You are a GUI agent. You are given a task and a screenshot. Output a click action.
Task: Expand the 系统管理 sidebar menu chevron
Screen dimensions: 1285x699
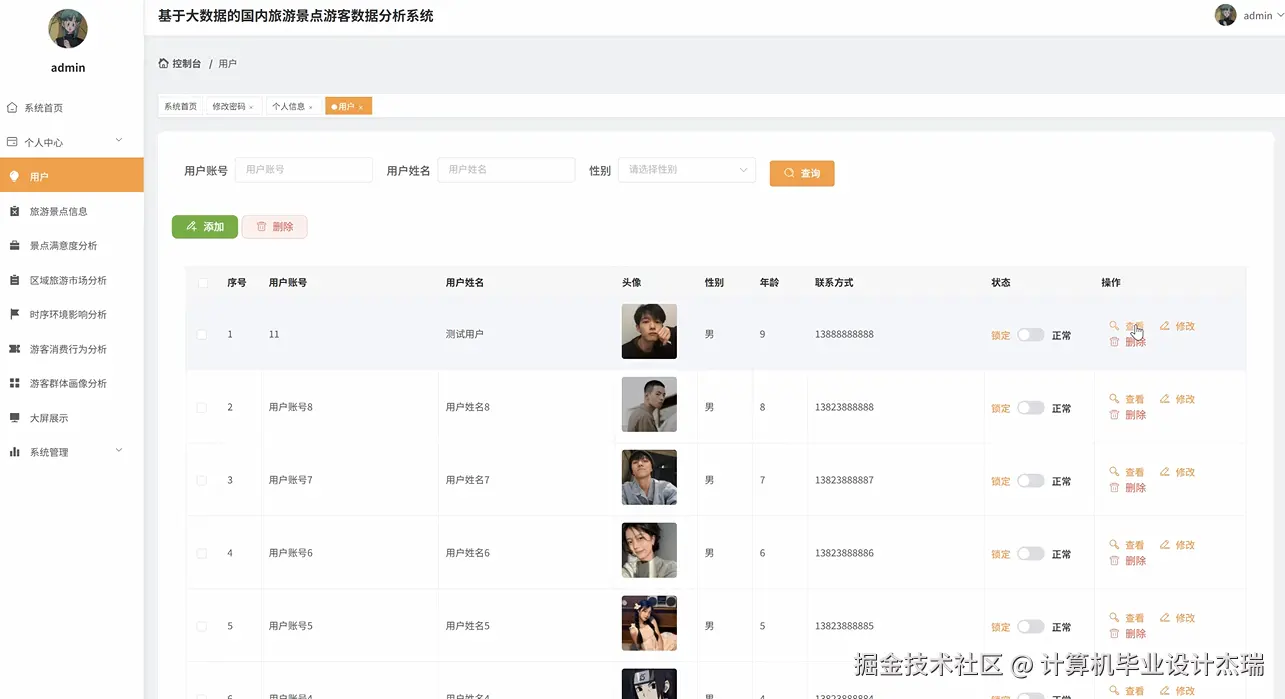[119, 451]
